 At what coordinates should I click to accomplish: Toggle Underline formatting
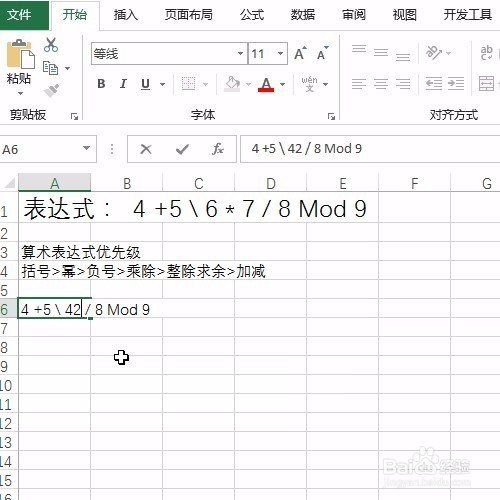point(145,84)
